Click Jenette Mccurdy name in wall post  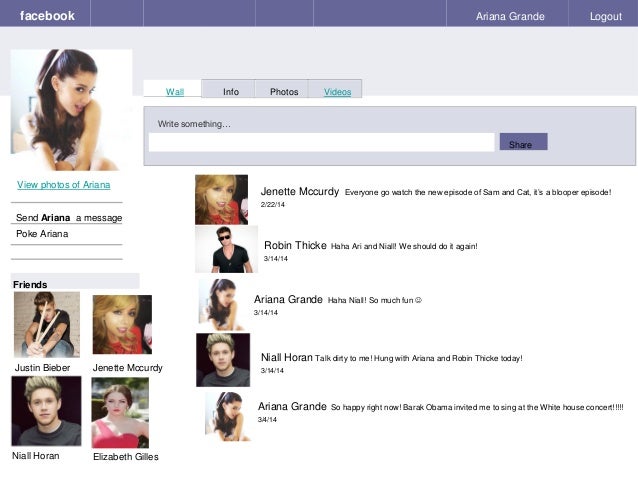click(300, 191)
